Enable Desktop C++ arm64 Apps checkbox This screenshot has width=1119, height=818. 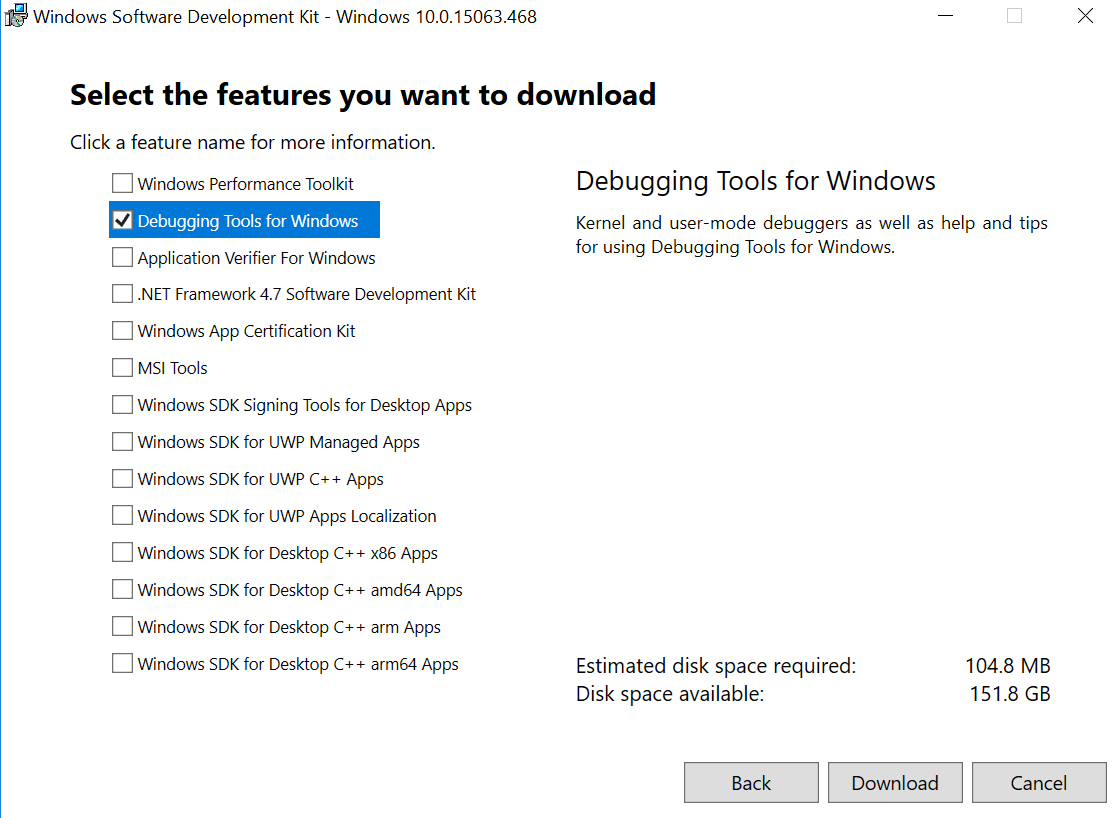[122, 663]
